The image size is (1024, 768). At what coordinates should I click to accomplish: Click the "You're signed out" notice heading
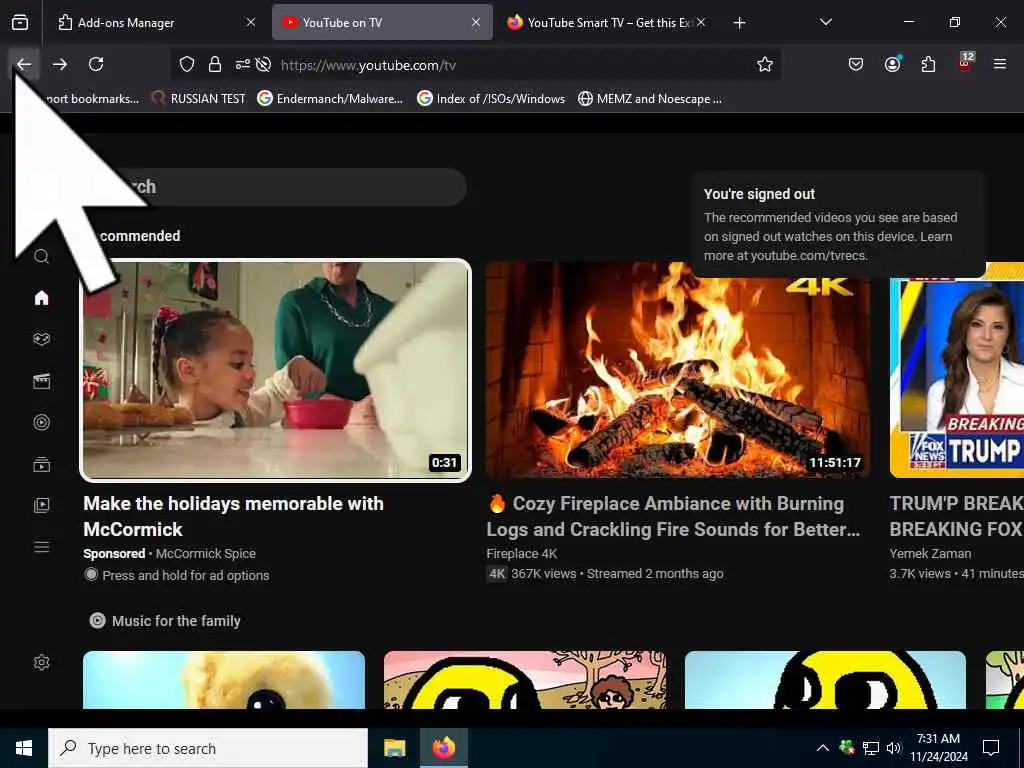tap(760, 194)
